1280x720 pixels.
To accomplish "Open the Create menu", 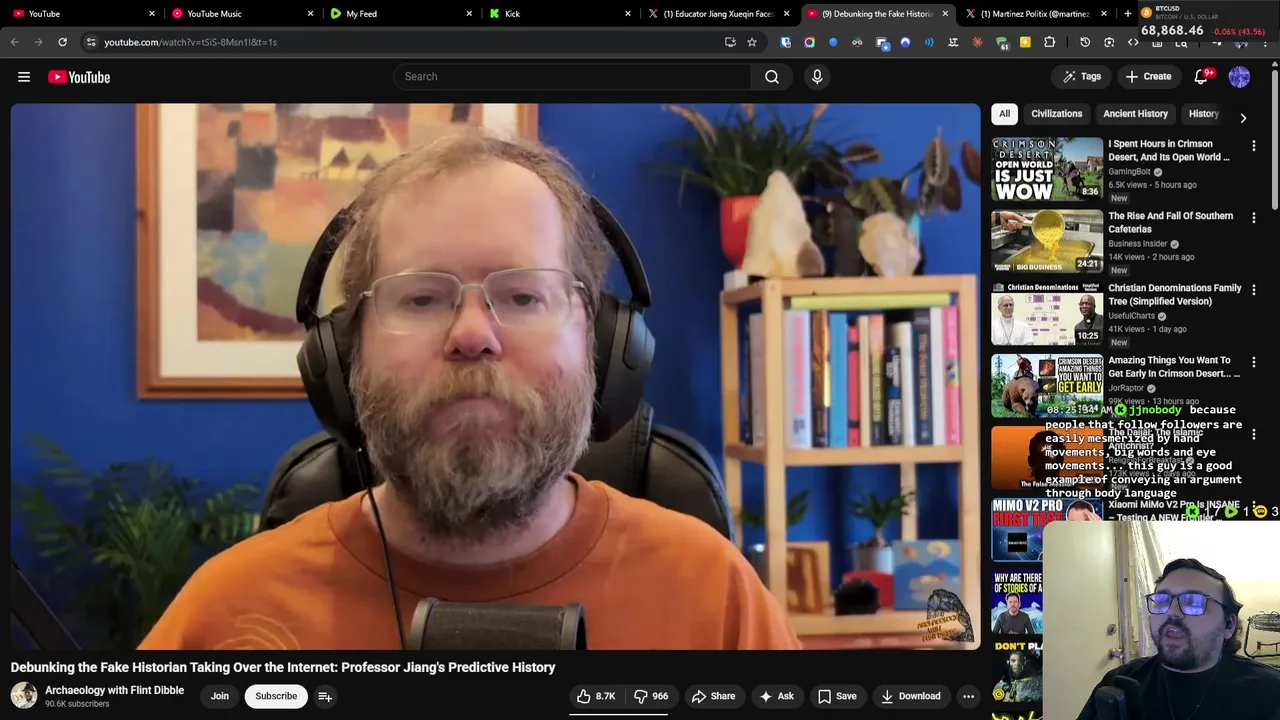I will click(x=1148, y=77).
